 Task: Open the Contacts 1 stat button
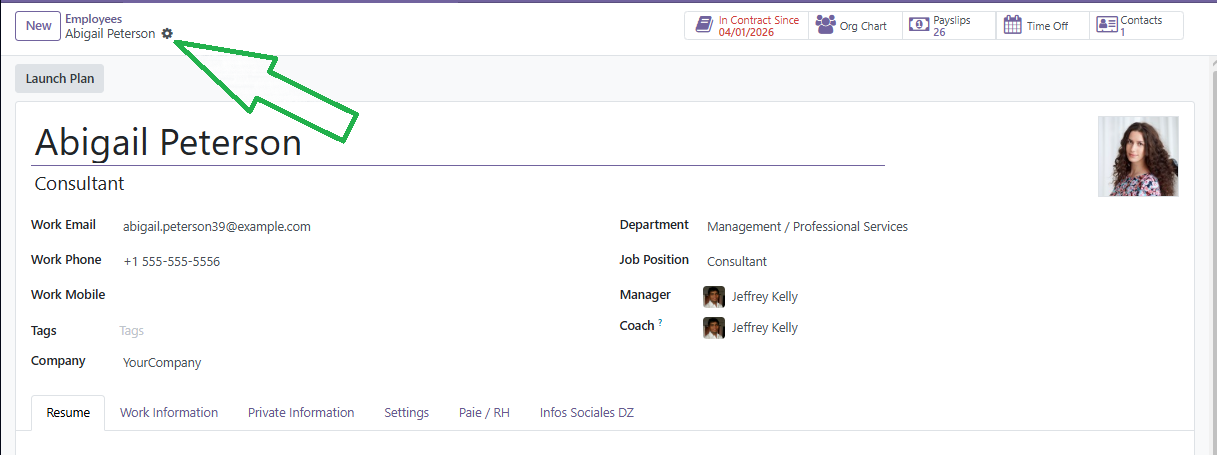coord(1136,25)
